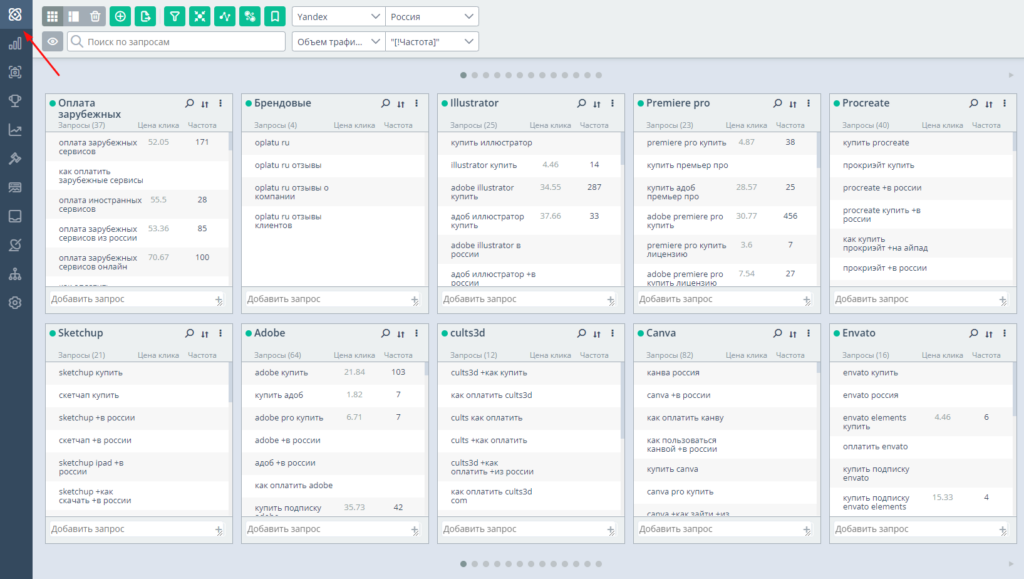
Task: Search within the Canva group
Action: click(x=777, y=333)
